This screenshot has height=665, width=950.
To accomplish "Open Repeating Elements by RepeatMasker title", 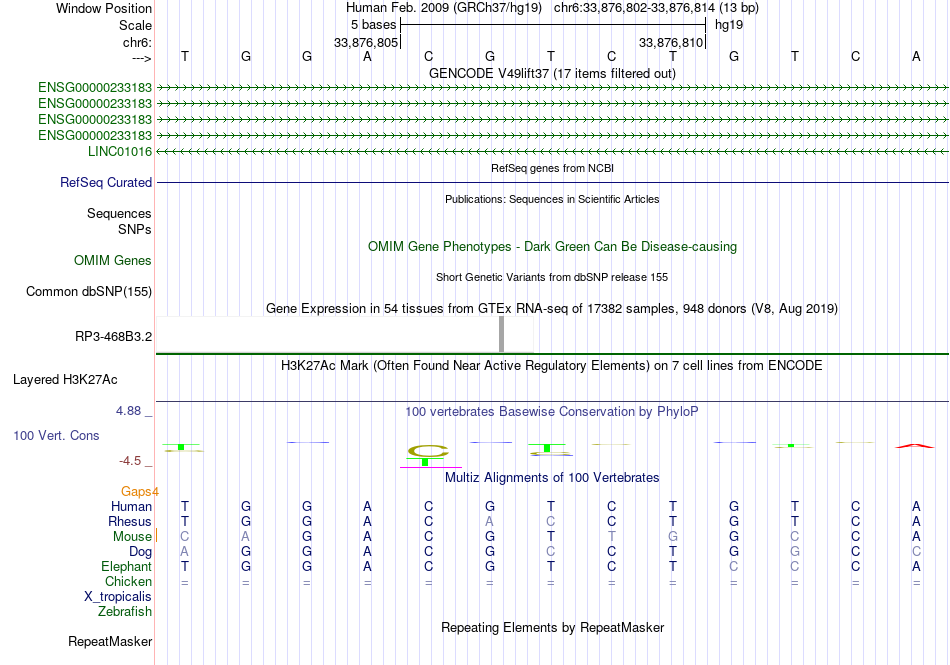I will tap(552, 627).
